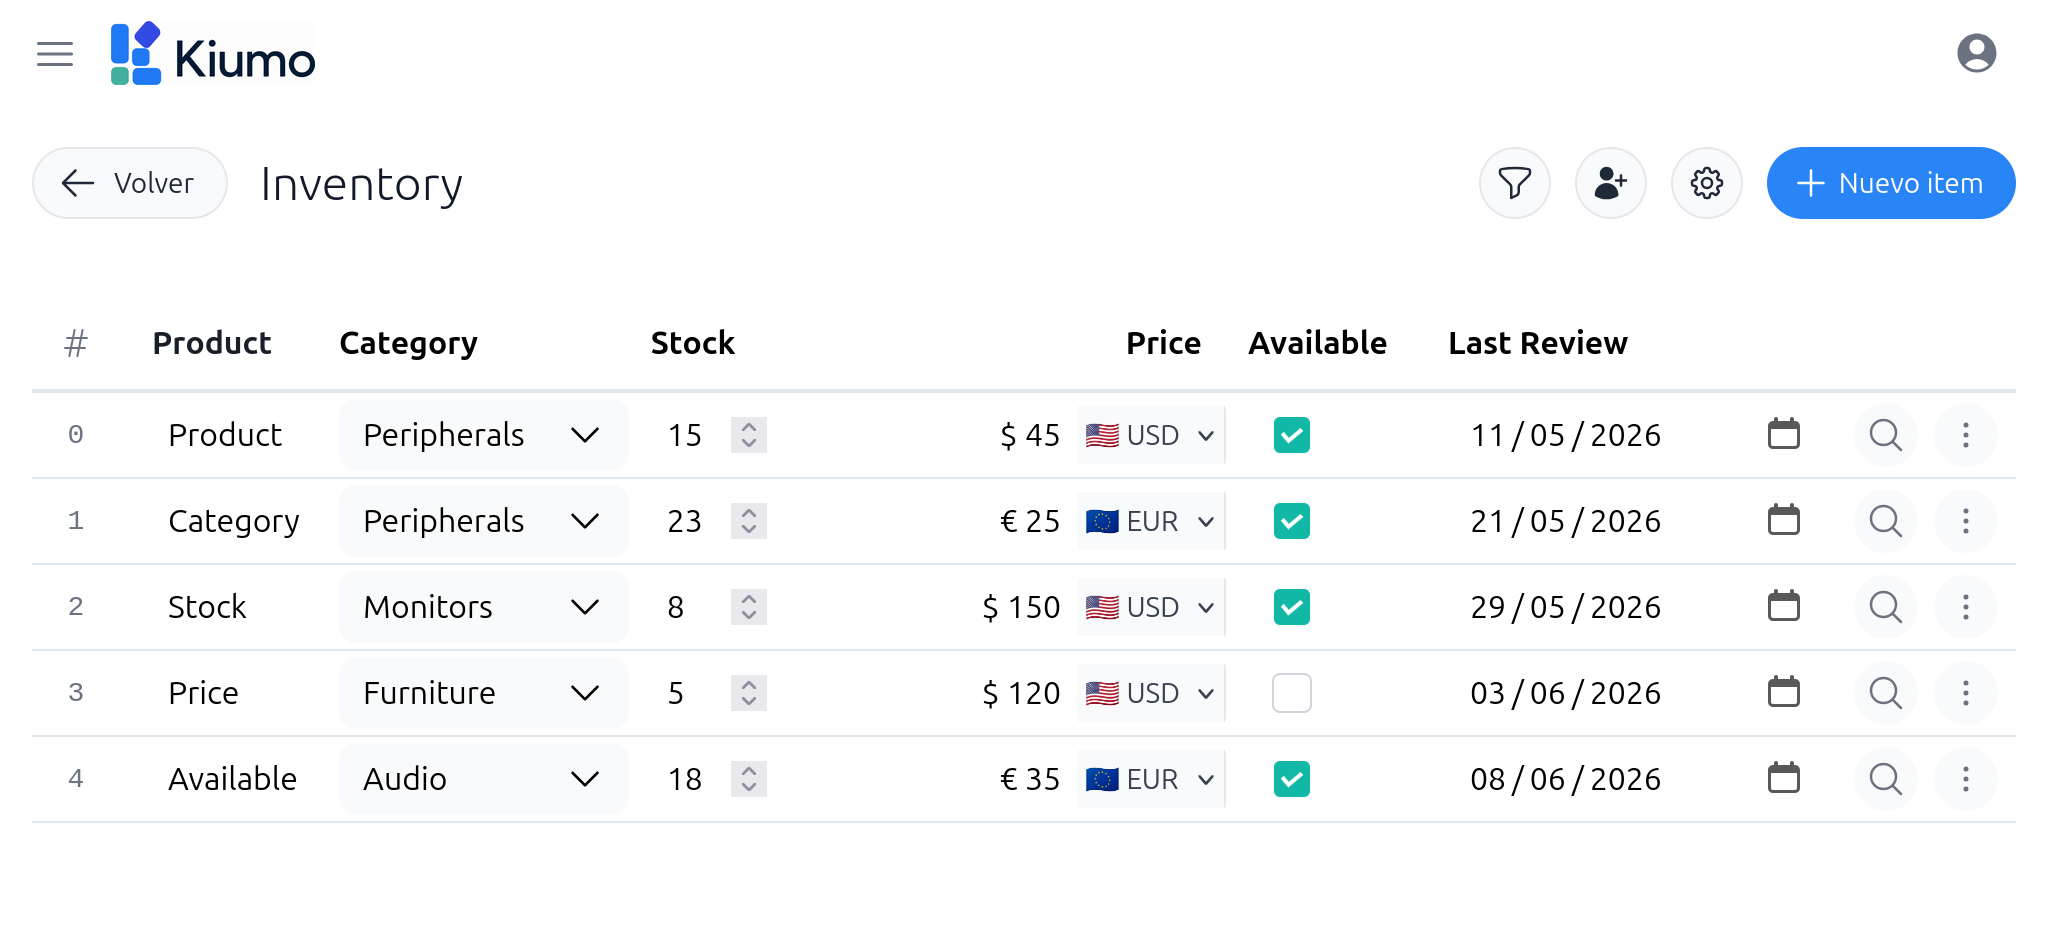Open the Monitors category dropdown
Screen dimensions: 2048x937
click(483, 607)
